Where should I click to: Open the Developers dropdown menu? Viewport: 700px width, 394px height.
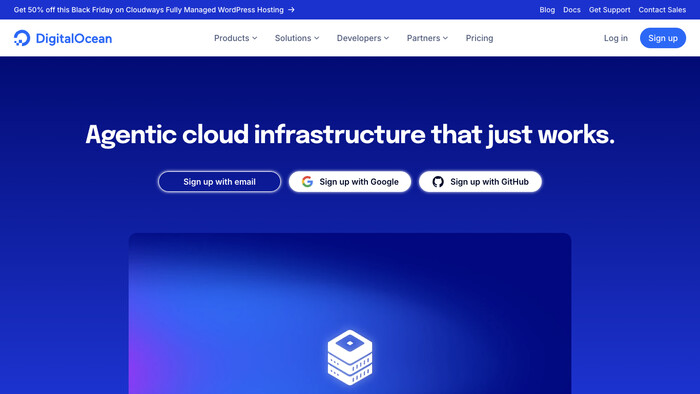[x=363, y=38]
